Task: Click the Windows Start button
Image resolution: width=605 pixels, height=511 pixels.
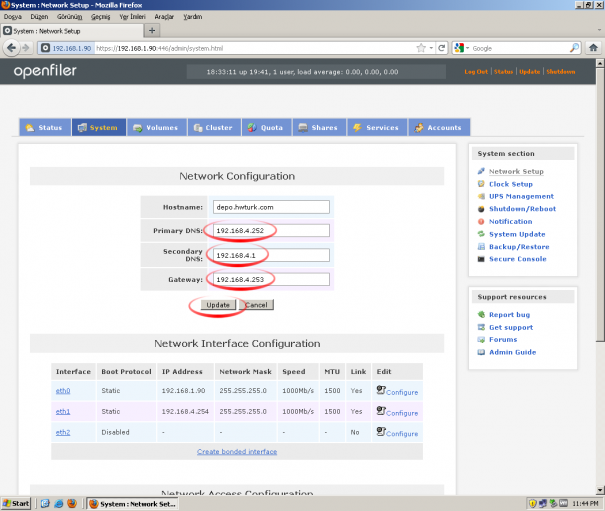Action: click(x=16, y=503)
